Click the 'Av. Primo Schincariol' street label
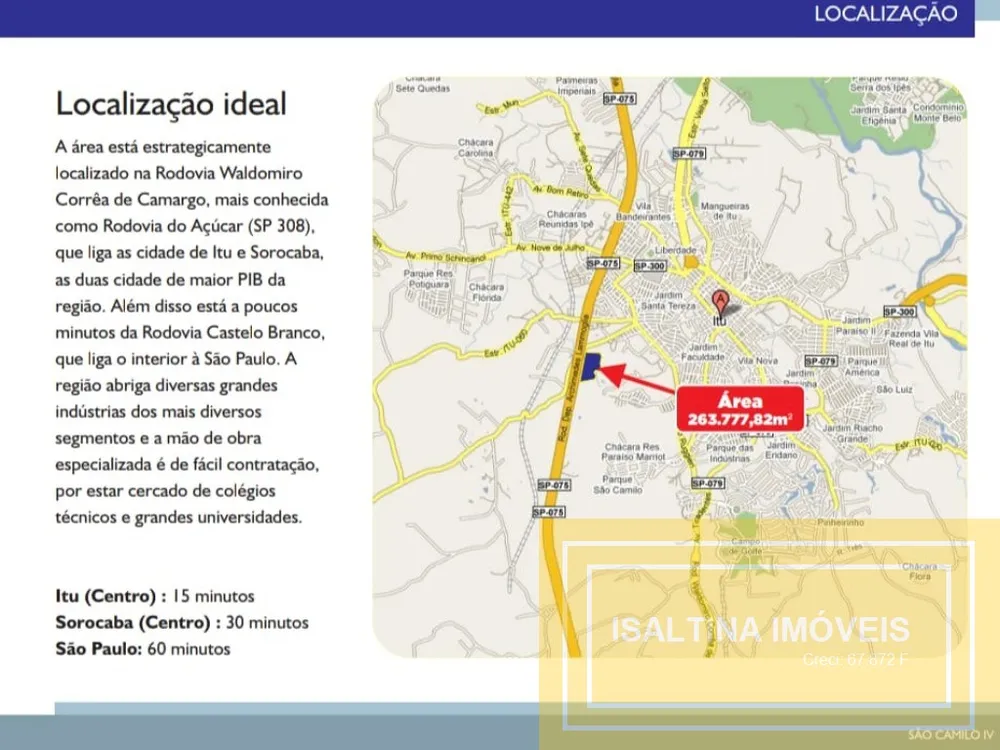The width and height of the screenshot is (1000, 750). tap(445, 256)
